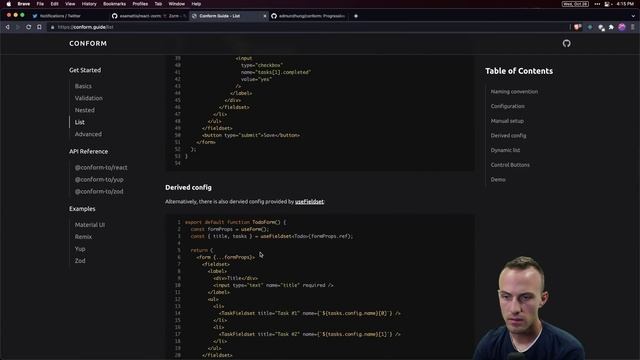Click the CONFORM logo
Screen dimensions: 640x360
point(88,43)
